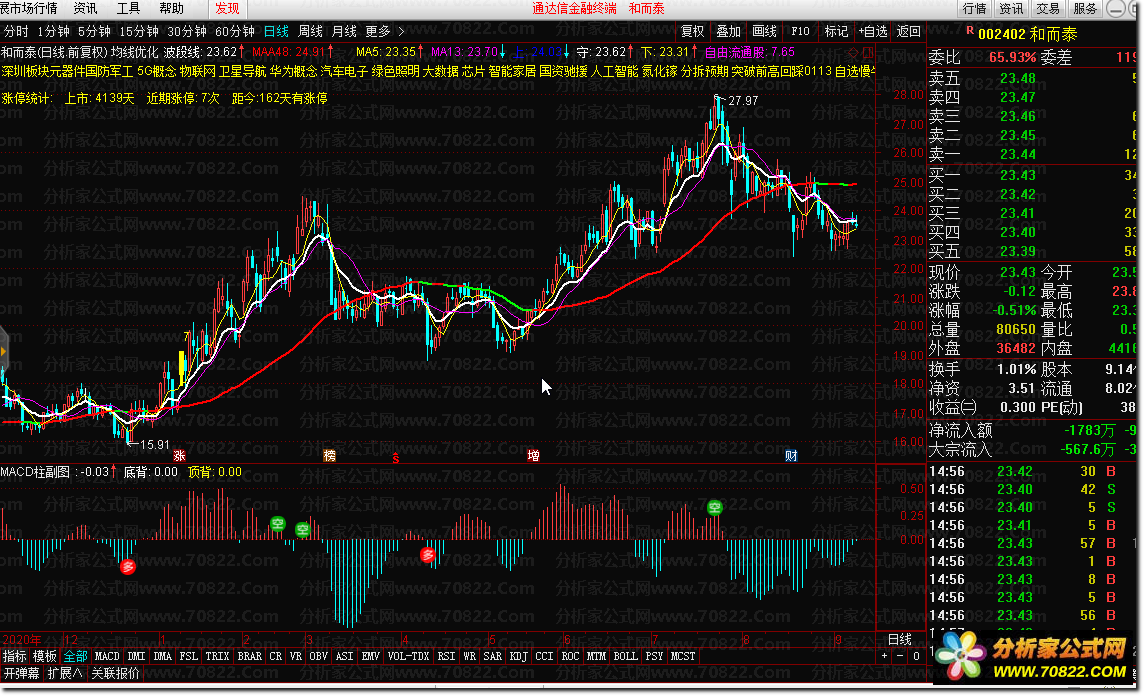The image size is (1145, 696).
Task: Click the arrow handle on the left edge
Action: [x=4, y=351]
